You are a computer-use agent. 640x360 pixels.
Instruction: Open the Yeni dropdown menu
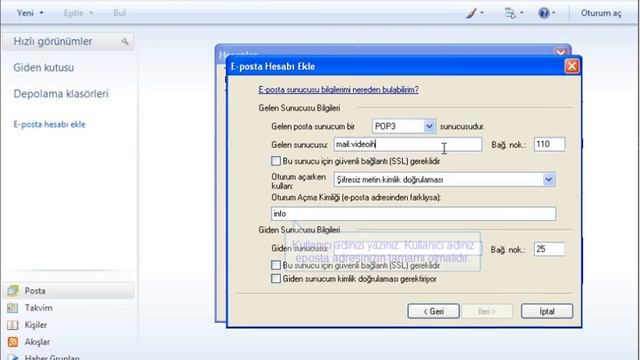pyautogui.click(x=30, y=13)
